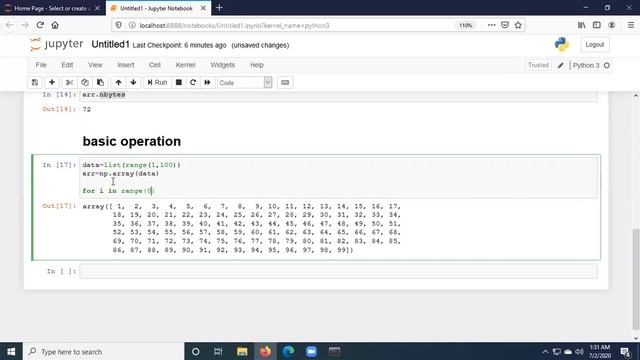
Task: Open Task View on the taskbar
Action: click(218, 351)
